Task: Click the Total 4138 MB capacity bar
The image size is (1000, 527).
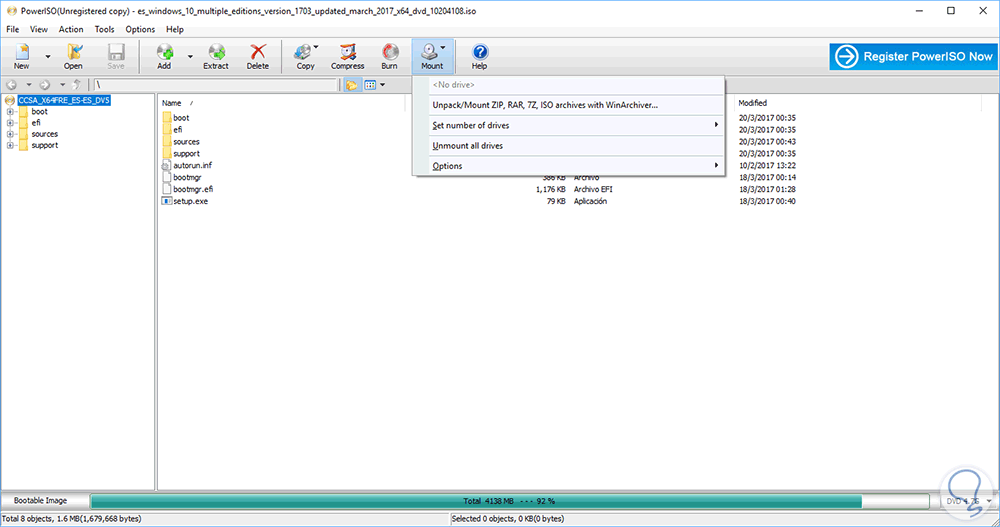Action: pyautogui.click(x=509, y=501)
